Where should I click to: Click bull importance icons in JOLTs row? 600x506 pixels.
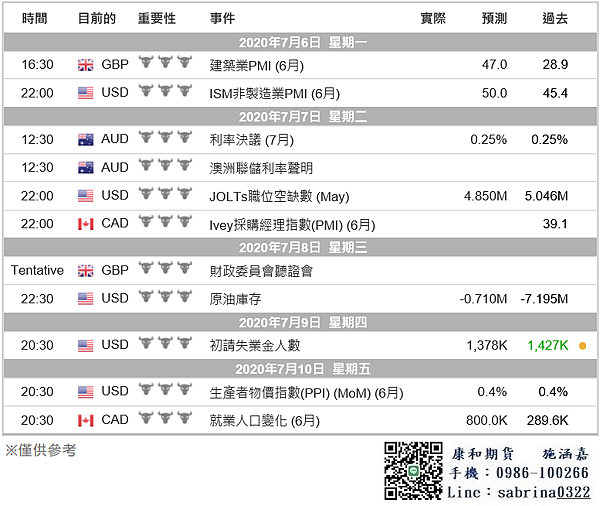pos(165,193)
